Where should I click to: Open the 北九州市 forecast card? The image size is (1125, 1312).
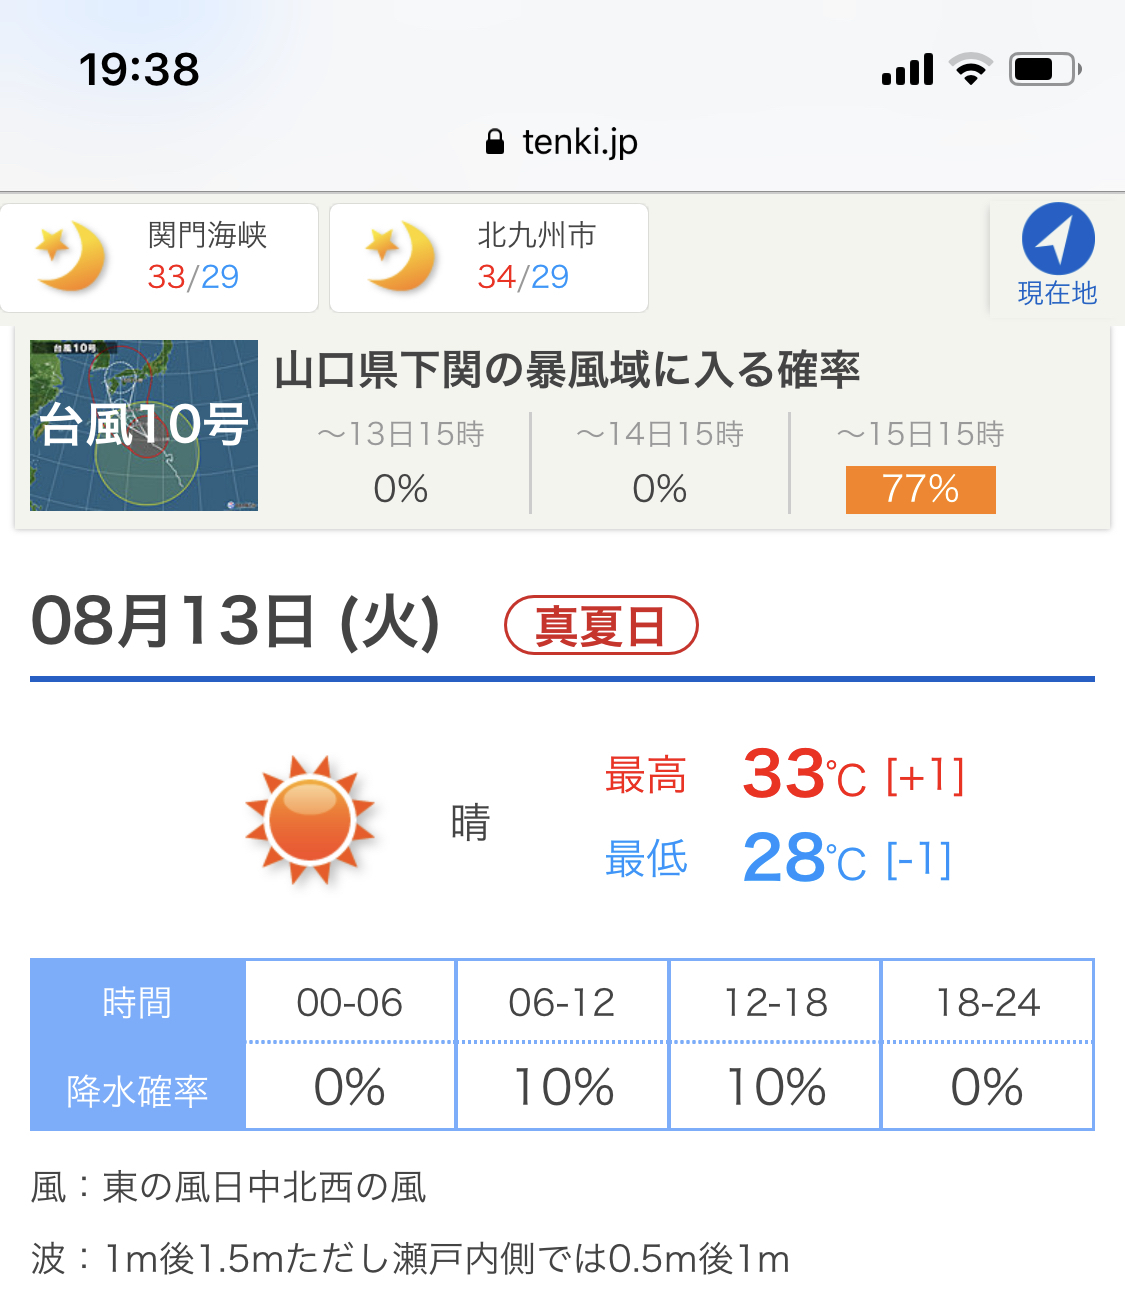[489, 258]
